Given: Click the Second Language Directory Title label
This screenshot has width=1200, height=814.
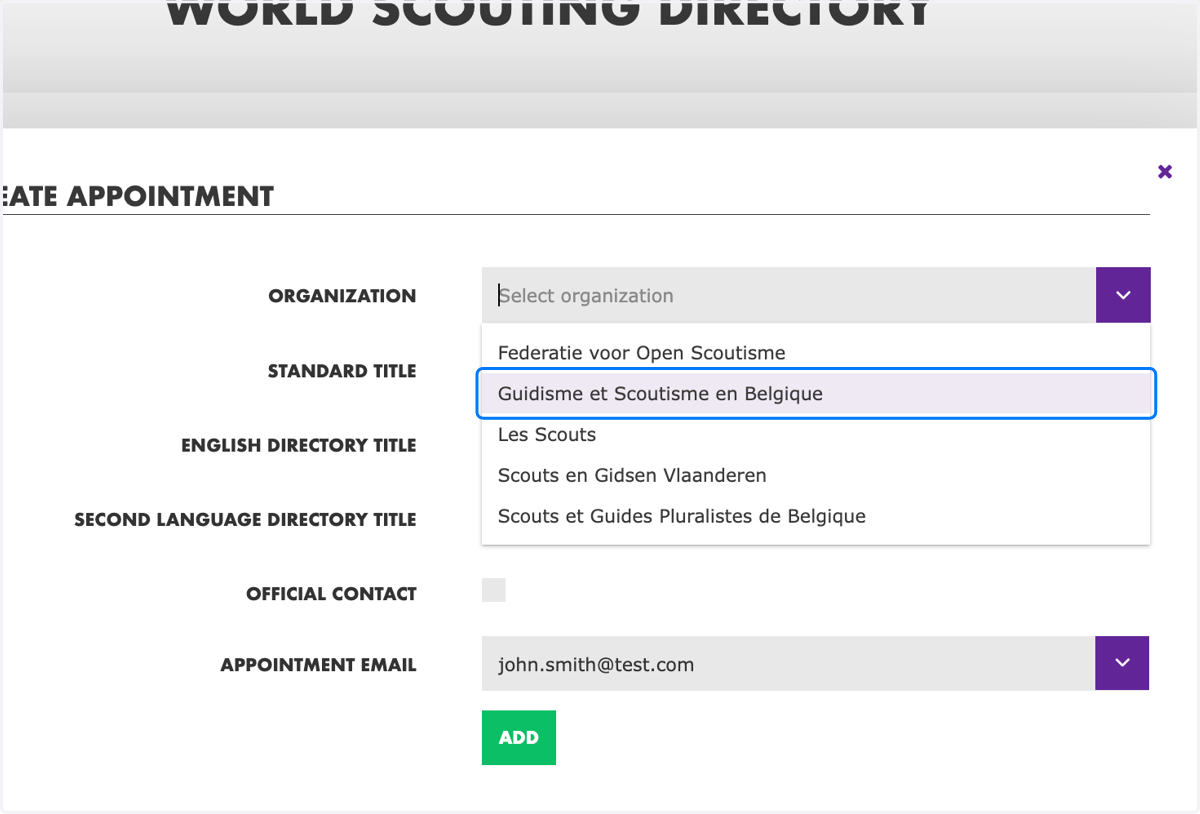Looking at the screenshot, I should click(x=245, y=520).
